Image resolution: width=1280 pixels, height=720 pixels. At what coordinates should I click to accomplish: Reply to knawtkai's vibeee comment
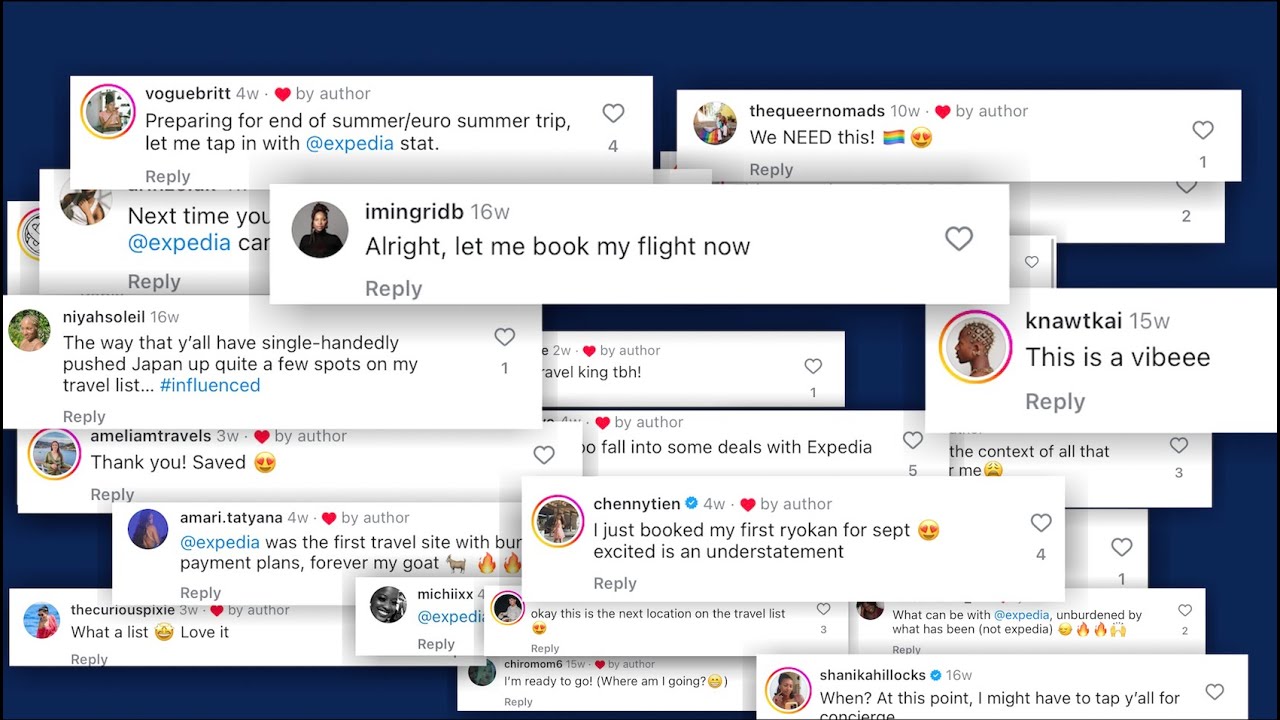coord(1055,402)
